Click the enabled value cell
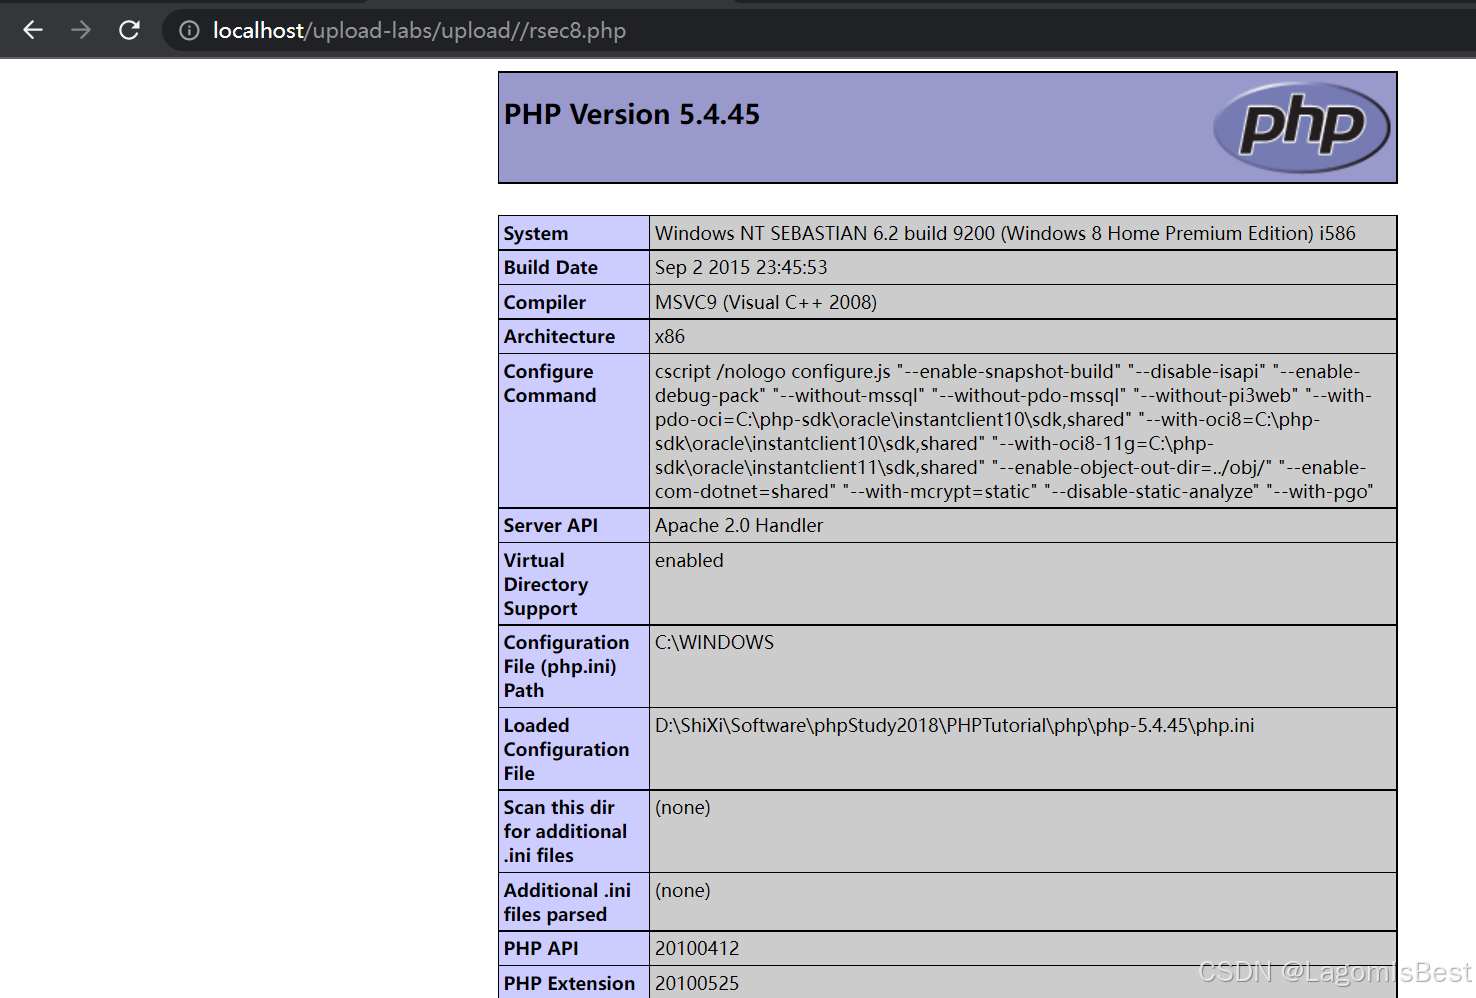 pyautogui.click(x=1023, y=584)
